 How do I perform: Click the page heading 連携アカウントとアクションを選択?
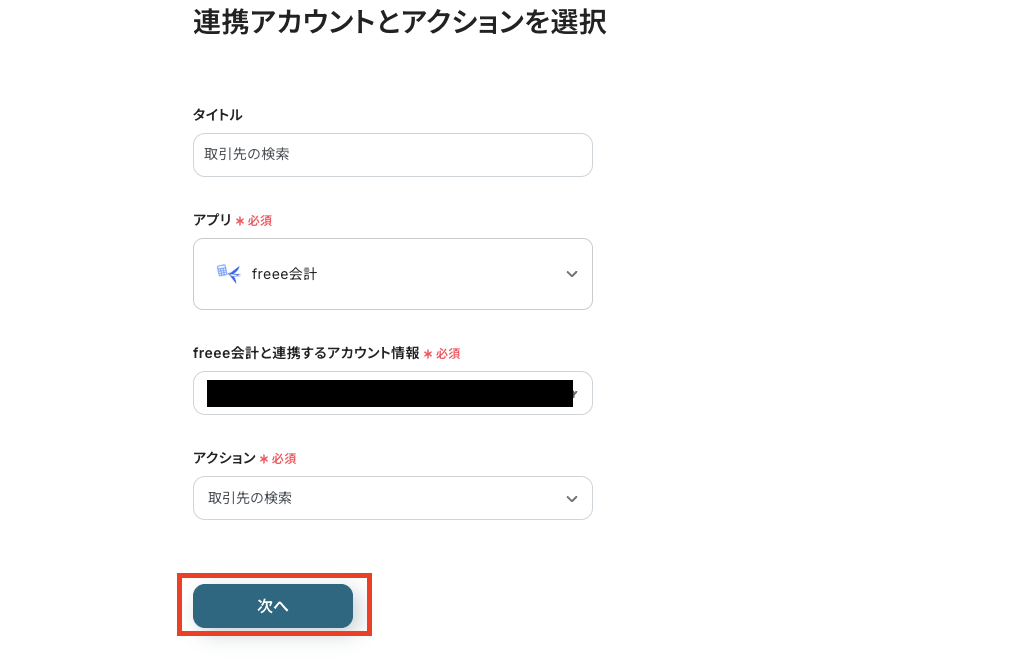point(397,22)
